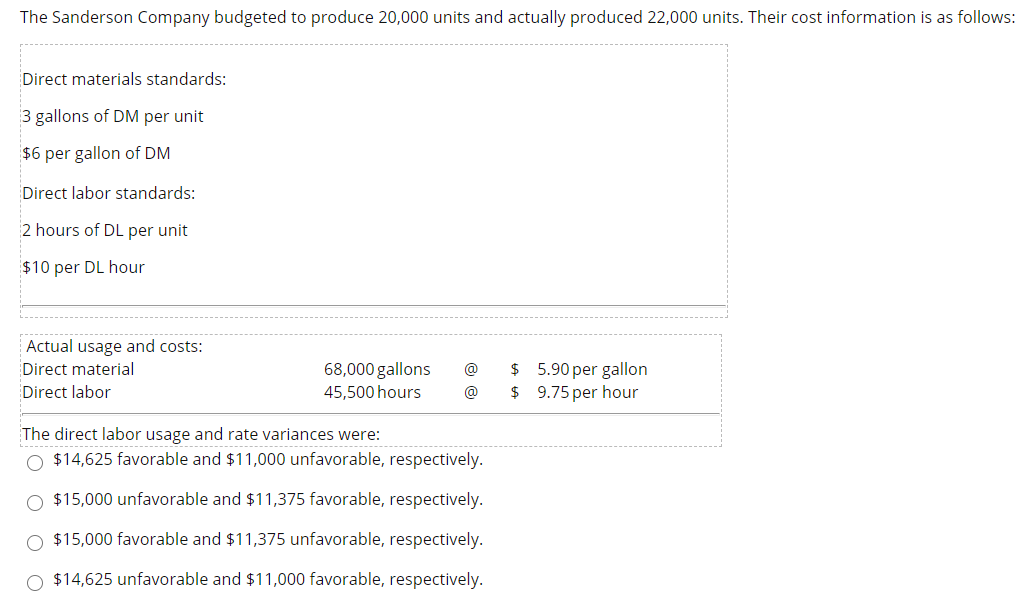Pick the $15,000 favorable and $11,375 unfavorable radio button
The image size is (1027, 601).
pos(35,540)
